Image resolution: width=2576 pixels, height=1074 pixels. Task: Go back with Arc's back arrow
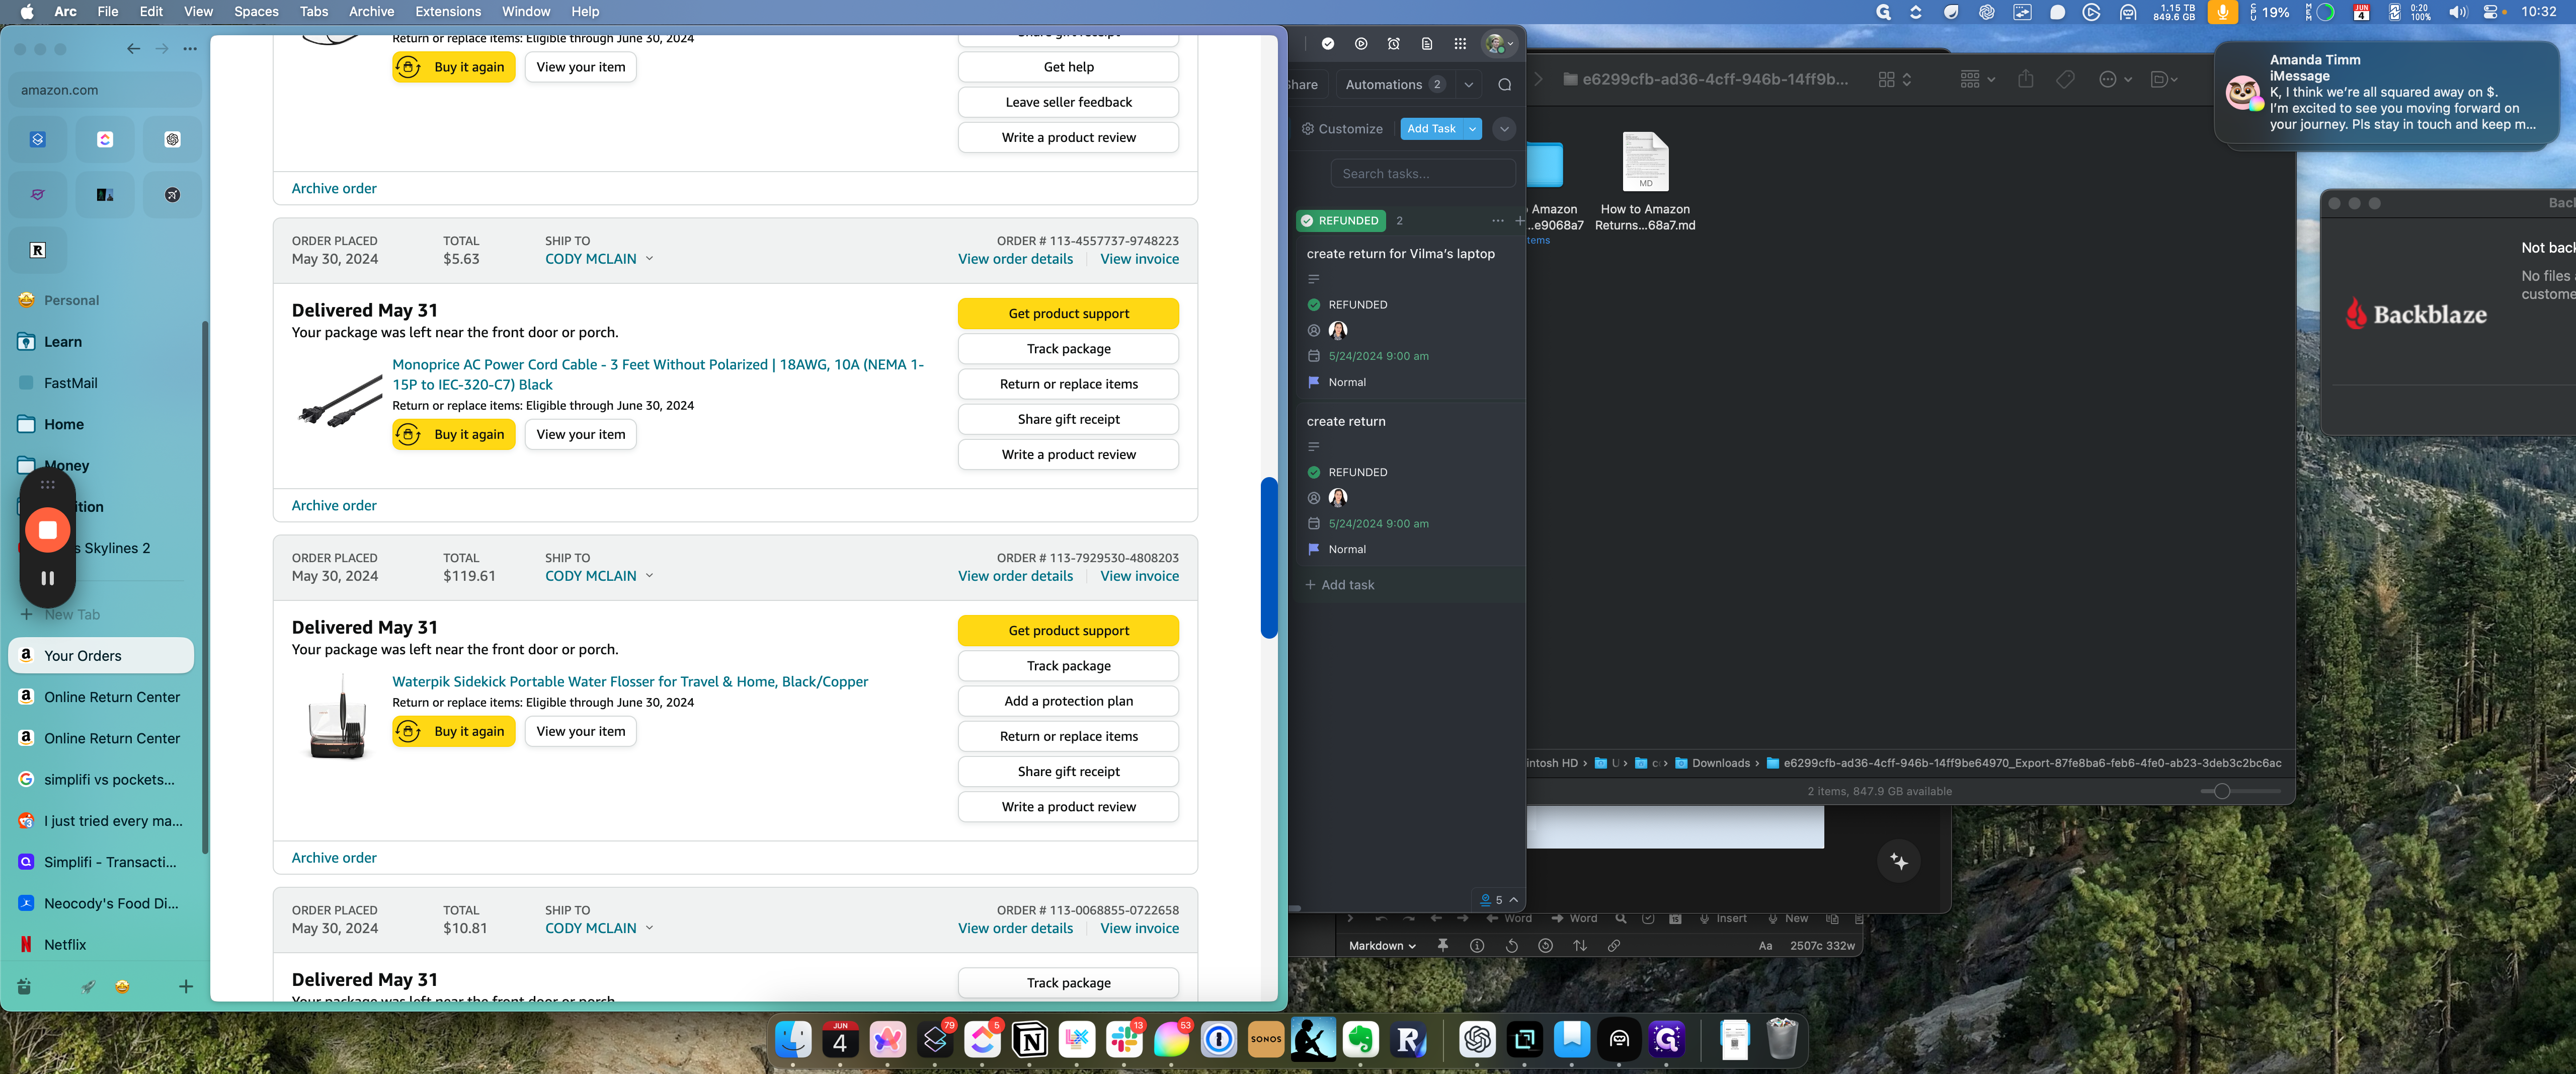pyautogui.click(x=133, y=48)
